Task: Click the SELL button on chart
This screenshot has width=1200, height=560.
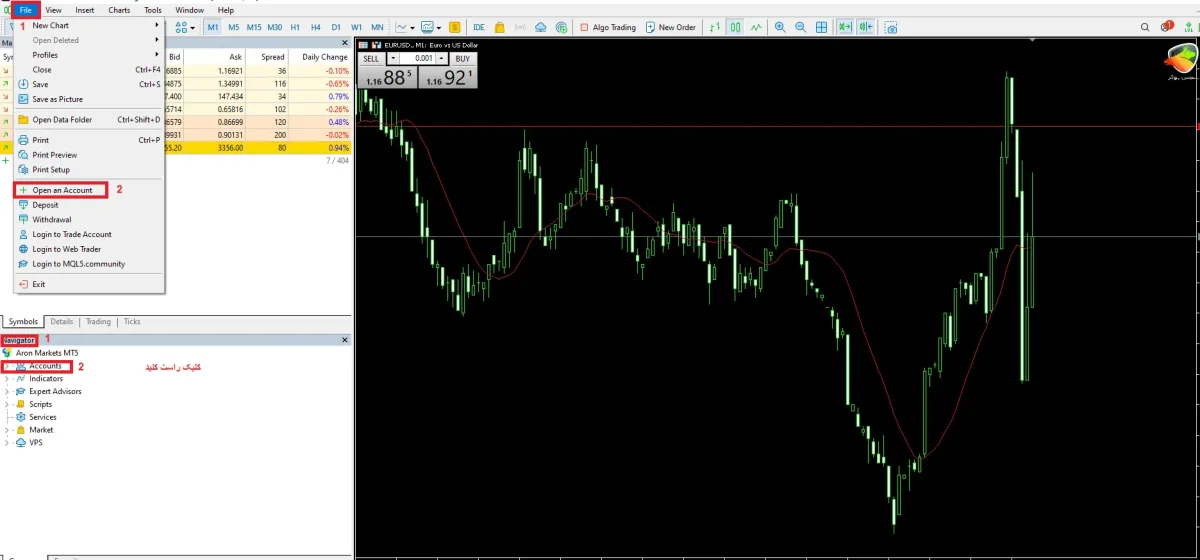Action: tap(371, 59)
